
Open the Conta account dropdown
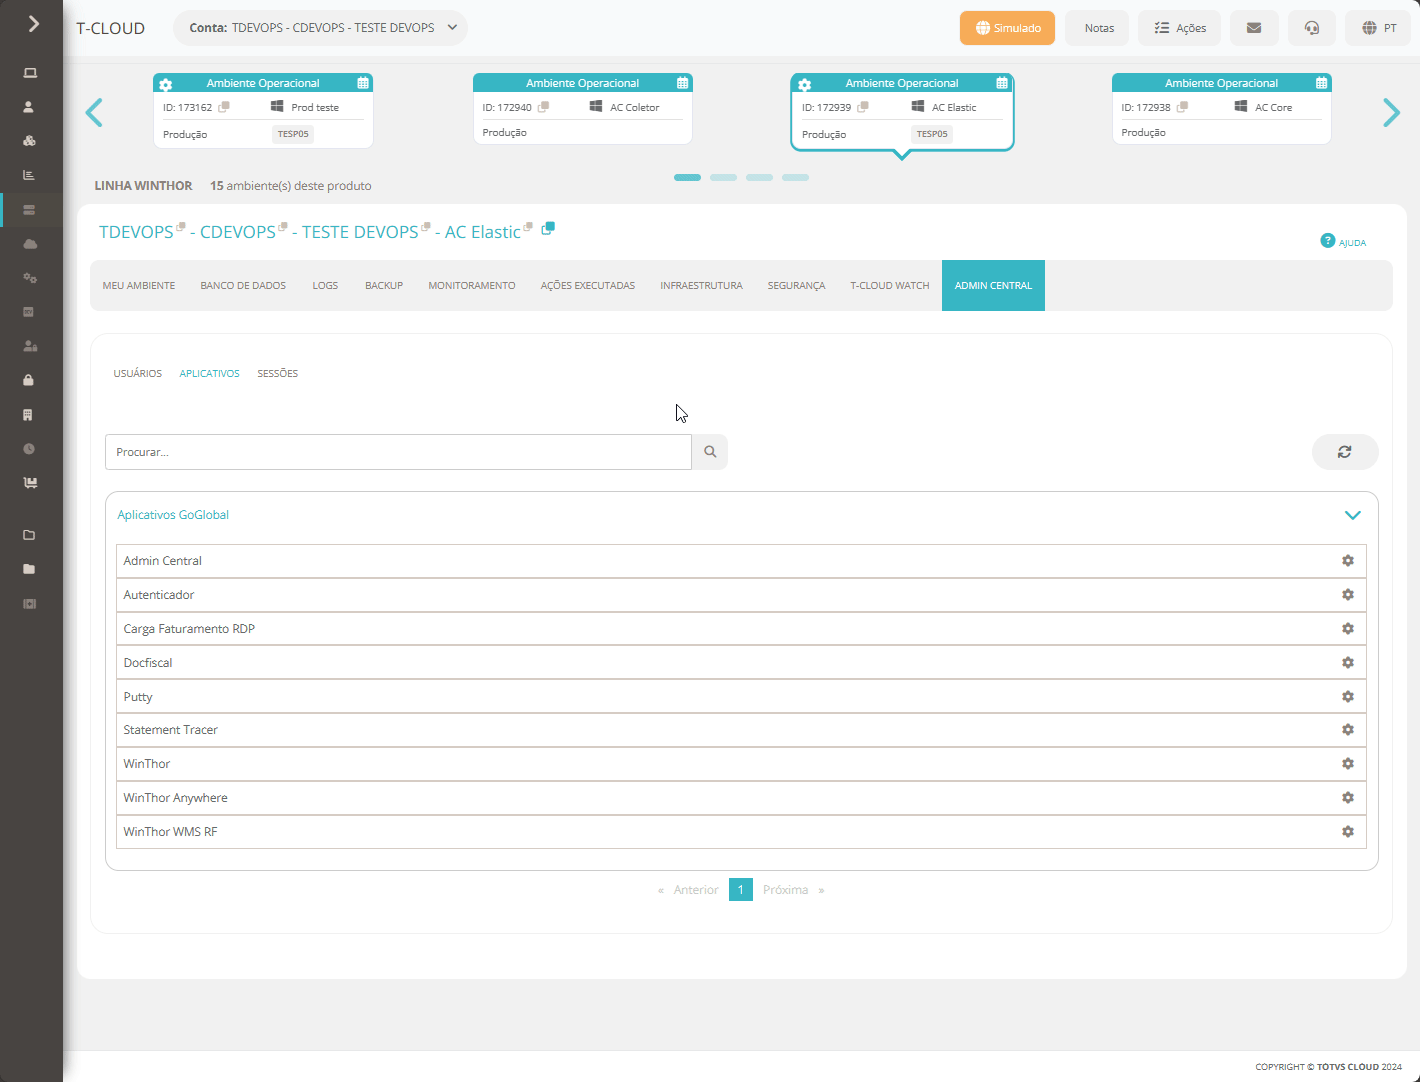[320, 28]
